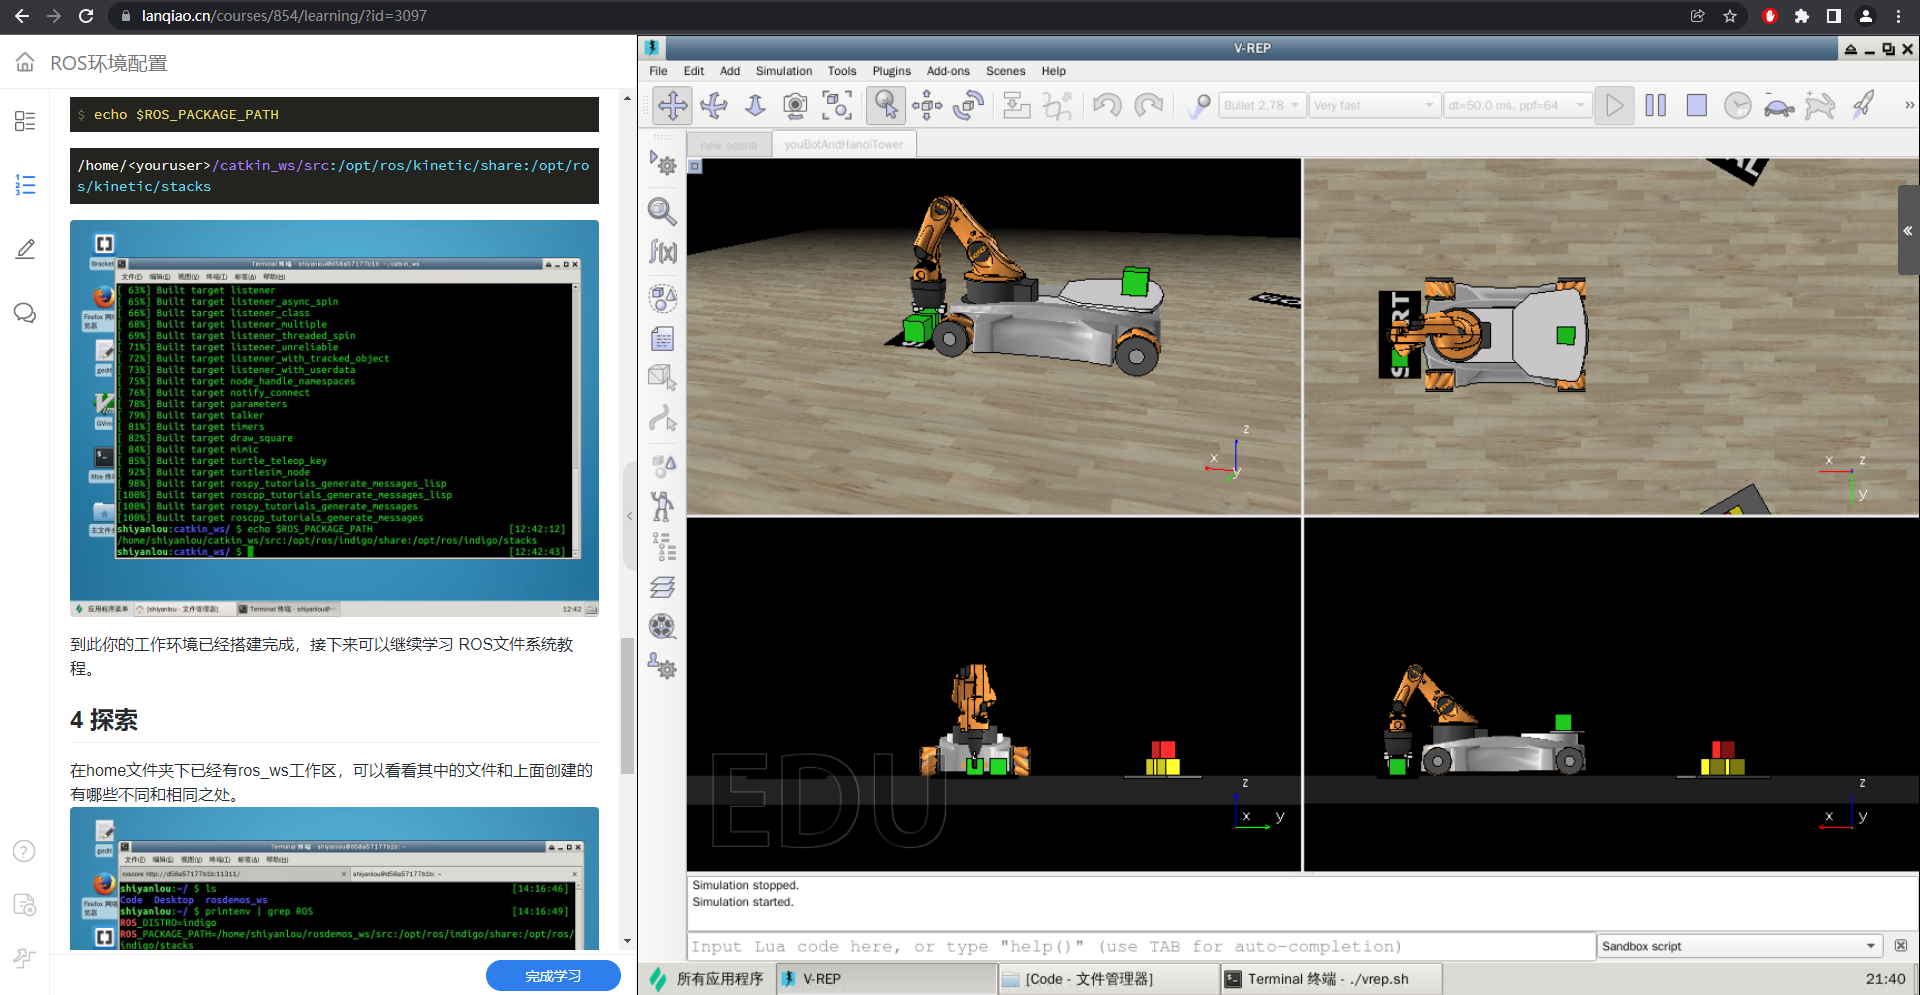The image size is (1920, 995).
Task: Open the collections icon in sidebar
Action: [x=662, y=298]
